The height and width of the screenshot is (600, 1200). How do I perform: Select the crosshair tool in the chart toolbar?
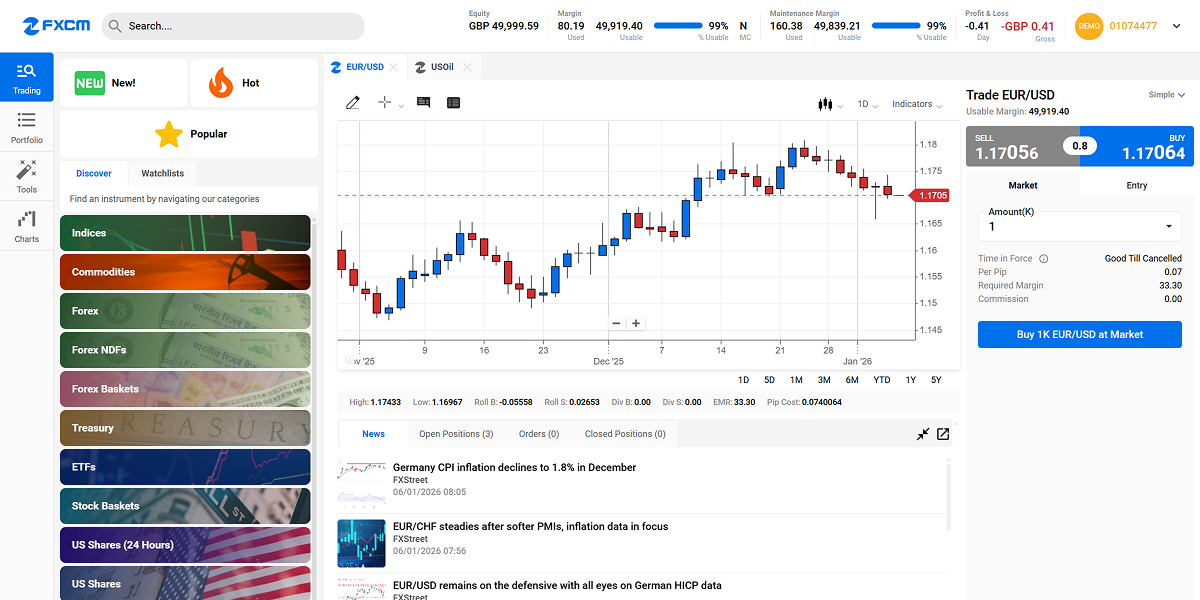click(385, 102)
